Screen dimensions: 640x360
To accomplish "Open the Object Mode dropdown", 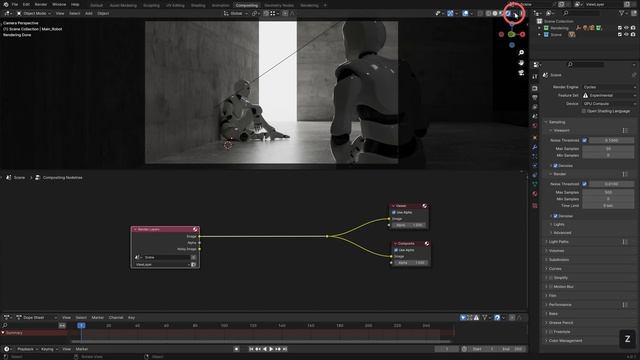I will [34, 13].
